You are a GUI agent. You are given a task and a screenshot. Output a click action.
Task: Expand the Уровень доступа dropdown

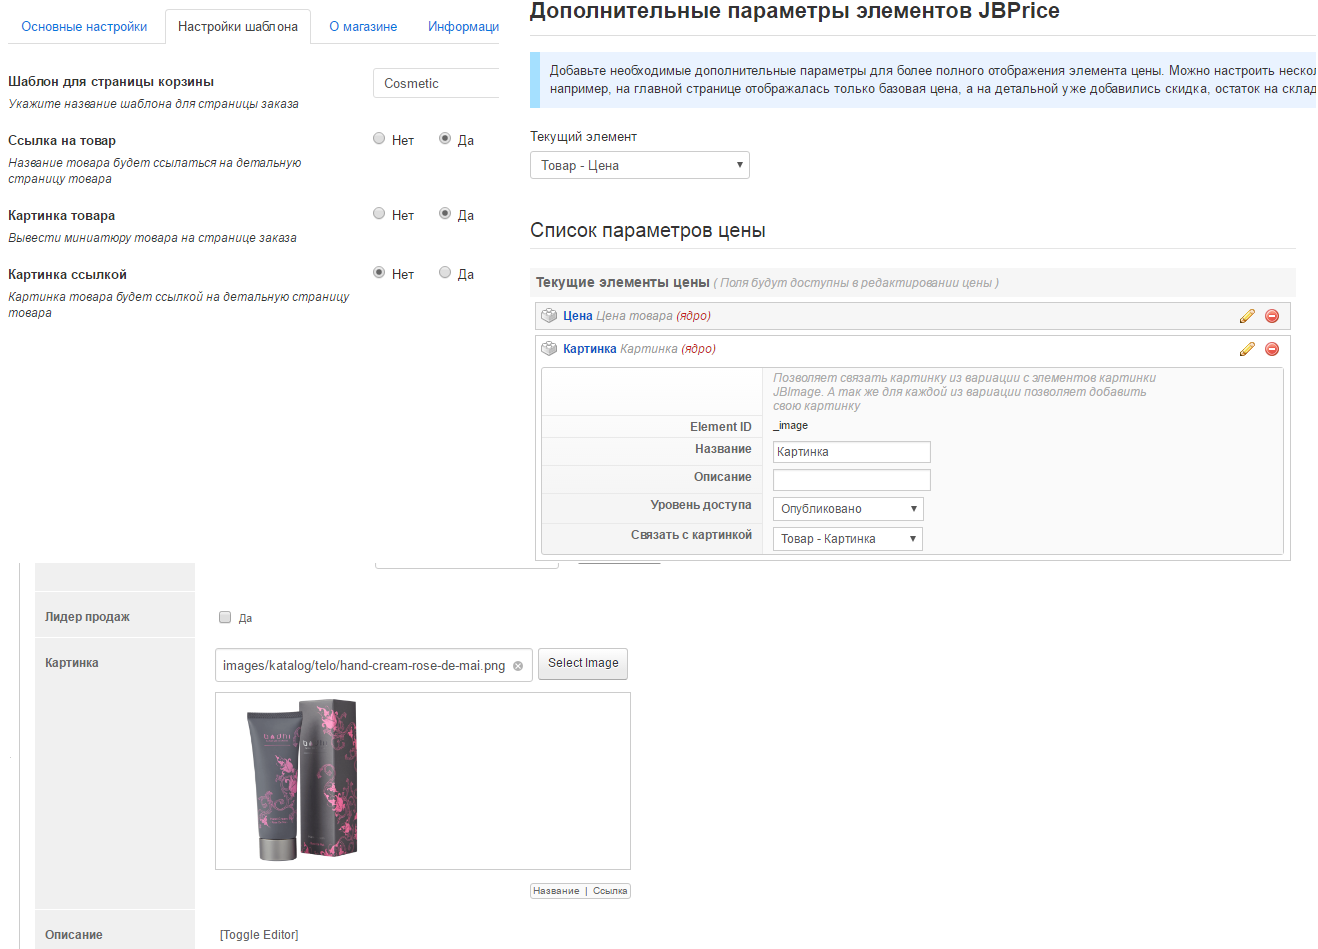848,509
